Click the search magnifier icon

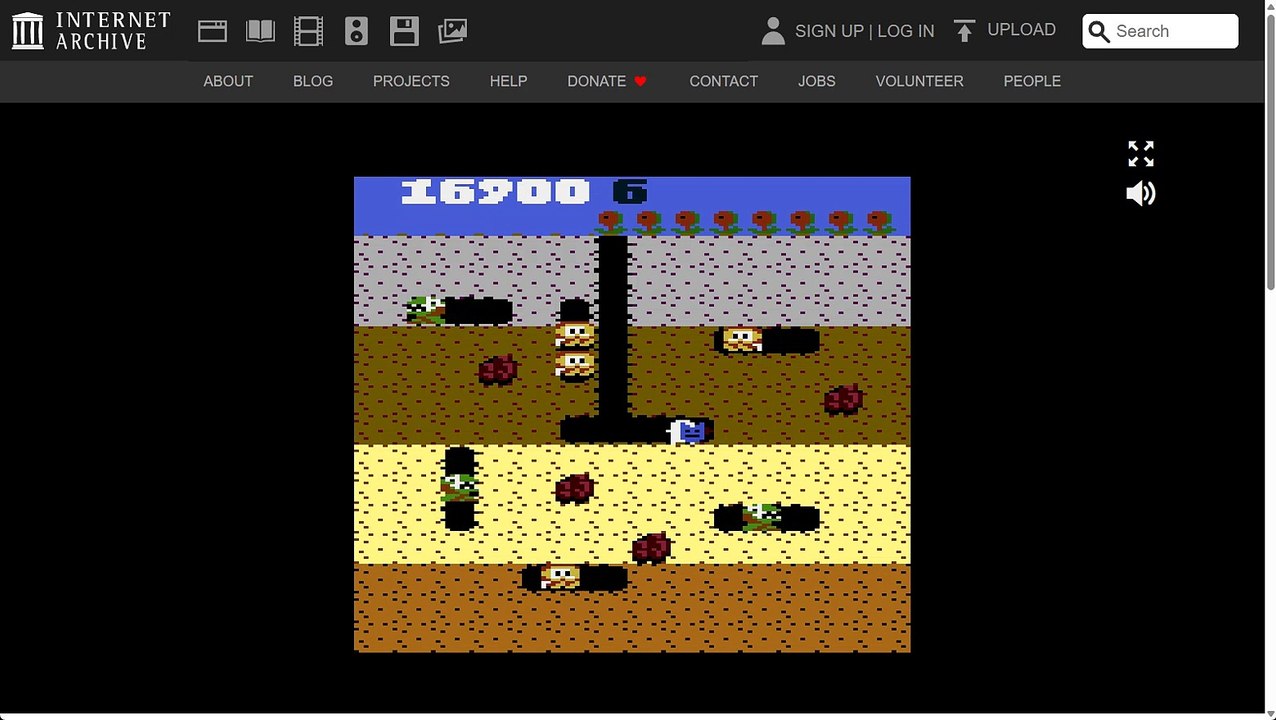tap(1099, 32)
